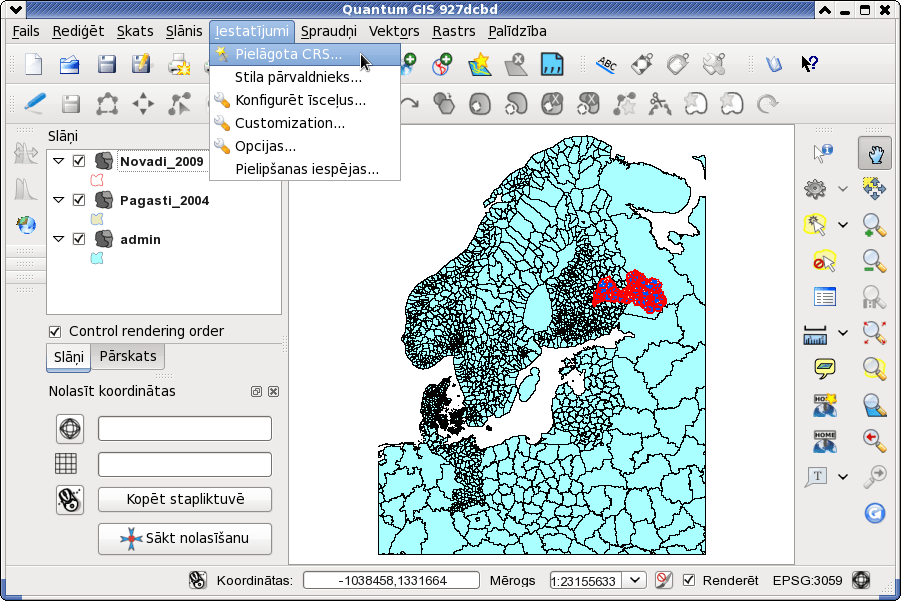Click the red Novadi_2009 symbol swatch
The image size is (901, 601).
point(97,180)
